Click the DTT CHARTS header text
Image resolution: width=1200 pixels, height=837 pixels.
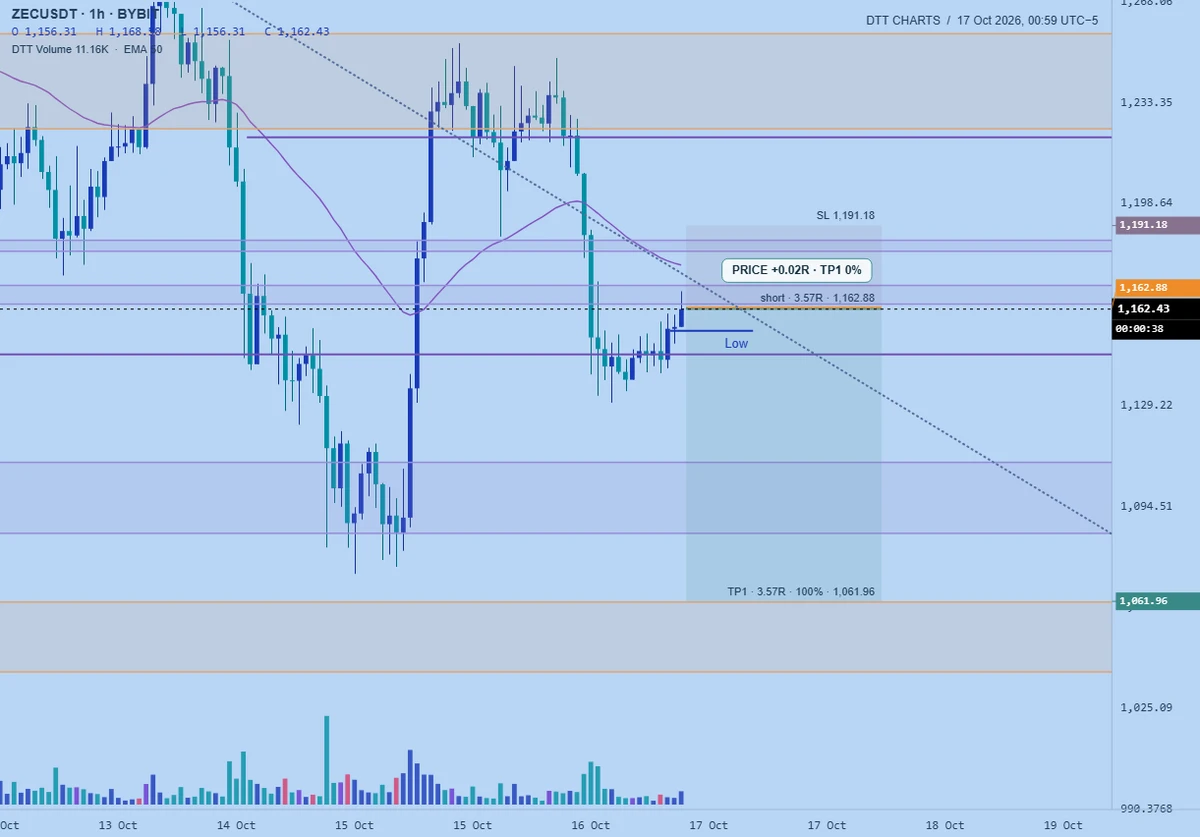(903, 21)
